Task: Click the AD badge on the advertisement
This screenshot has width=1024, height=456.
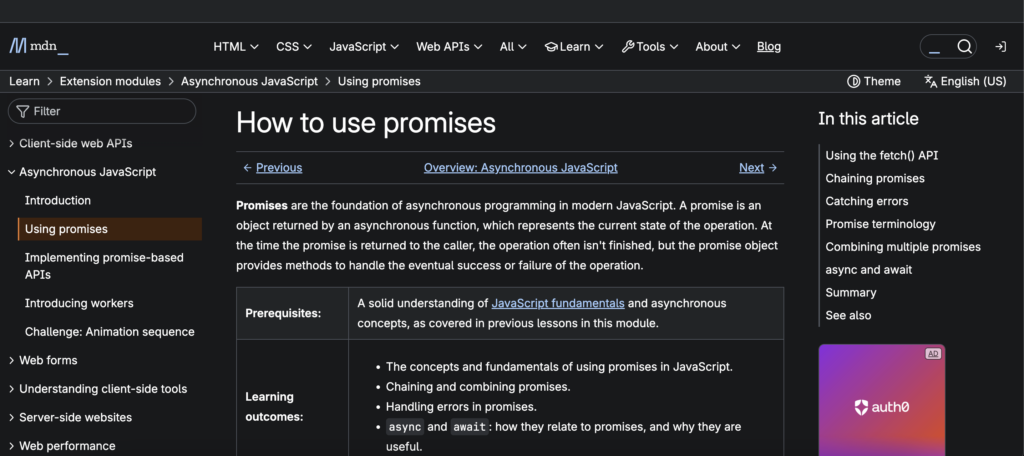Action: (933, 353)
